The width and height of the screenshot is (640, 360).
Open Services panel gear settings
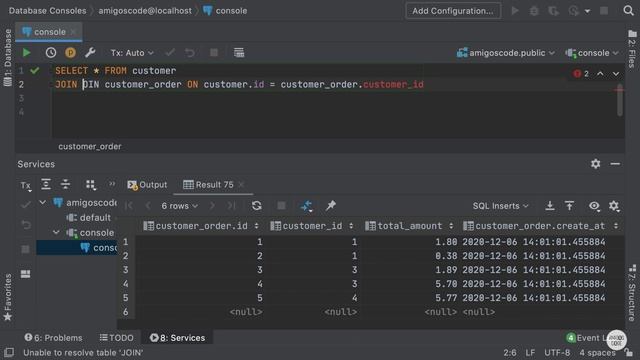(596, 164)
